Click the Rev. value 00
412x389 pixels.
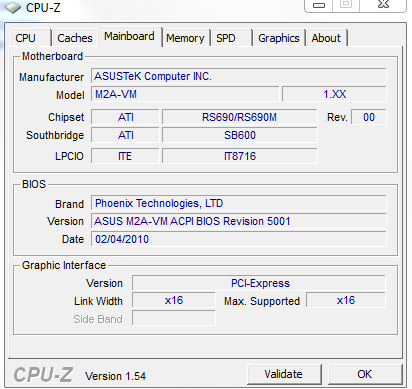tap(369, 117)
